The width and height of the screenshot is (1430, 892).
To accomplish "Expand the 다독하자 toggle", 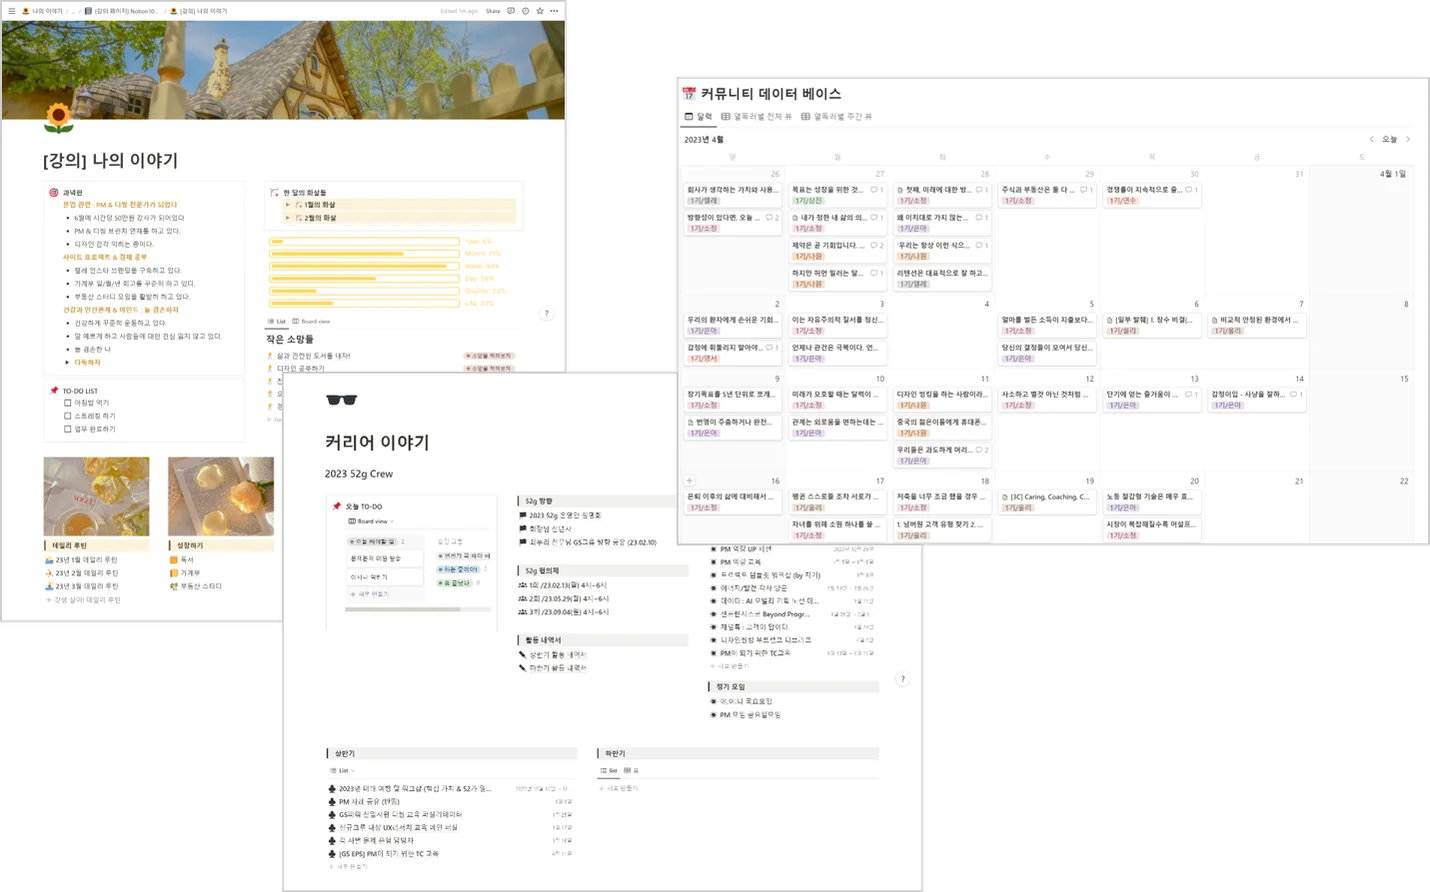I will click(68, 362).
